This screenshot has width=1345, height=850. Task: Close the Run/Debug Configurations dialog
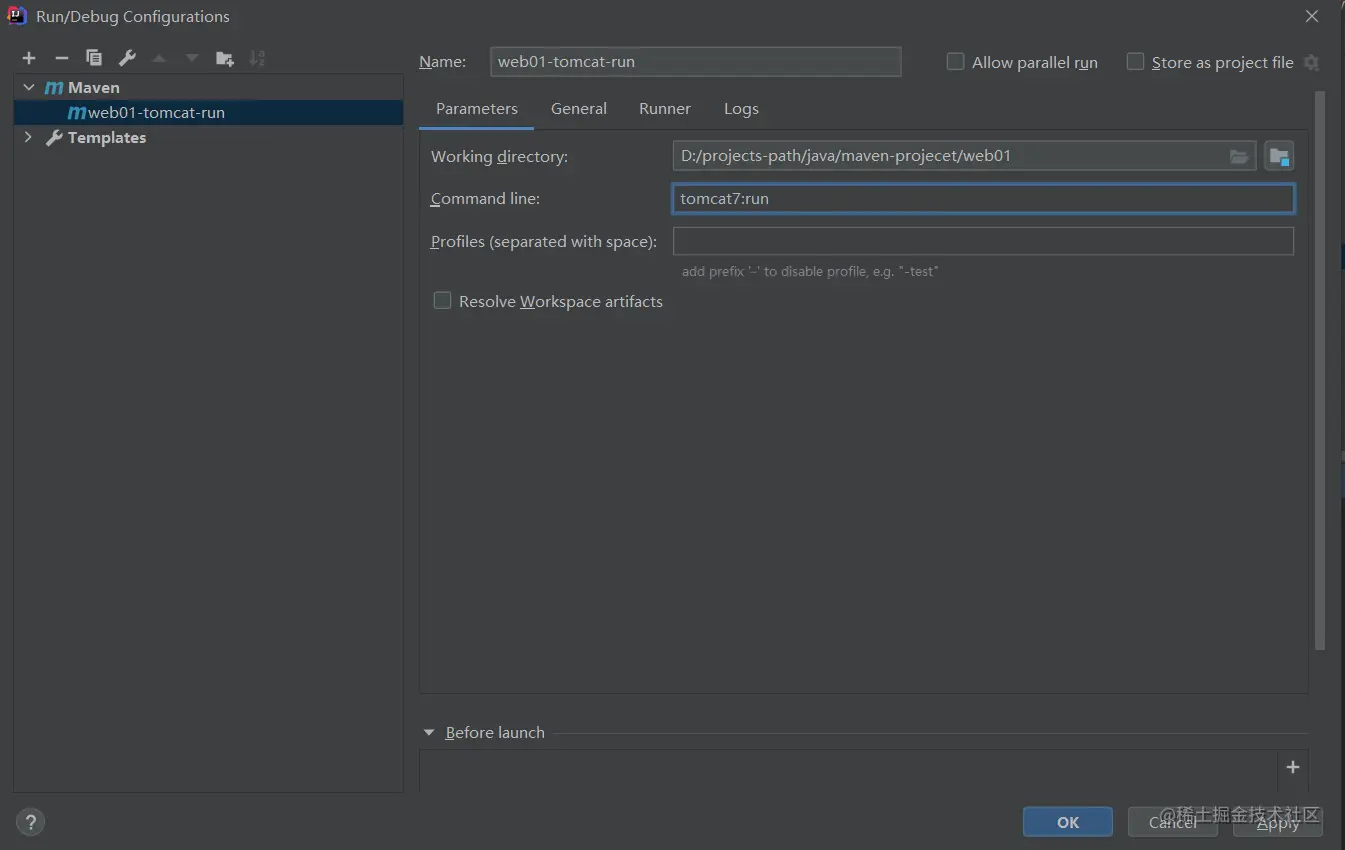point(1312,16)
